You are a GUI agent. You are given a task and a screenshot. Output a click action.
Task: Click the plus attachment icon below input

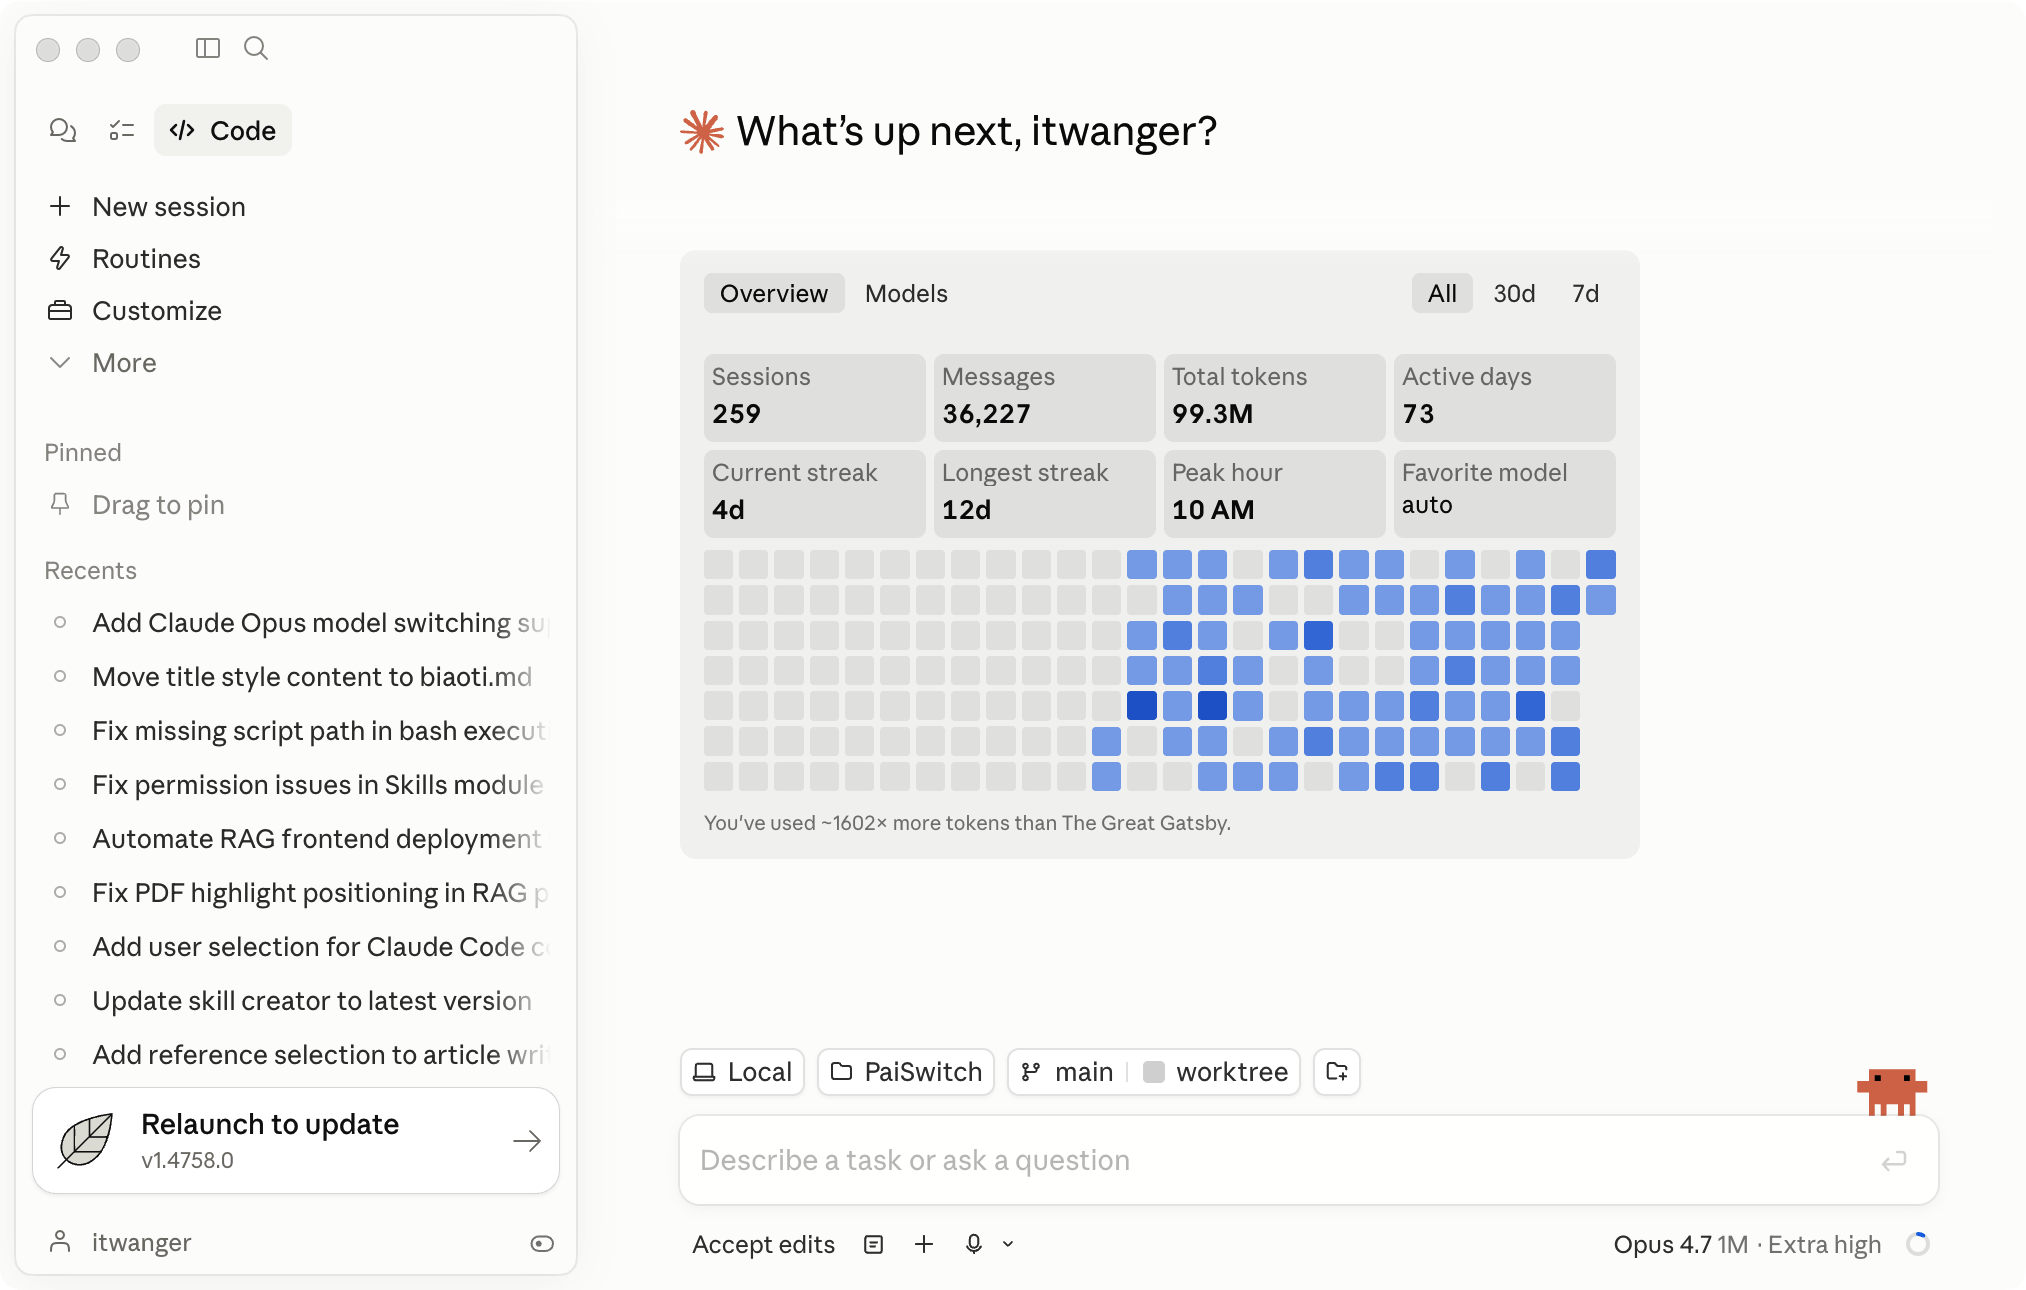pos(924,1244)
